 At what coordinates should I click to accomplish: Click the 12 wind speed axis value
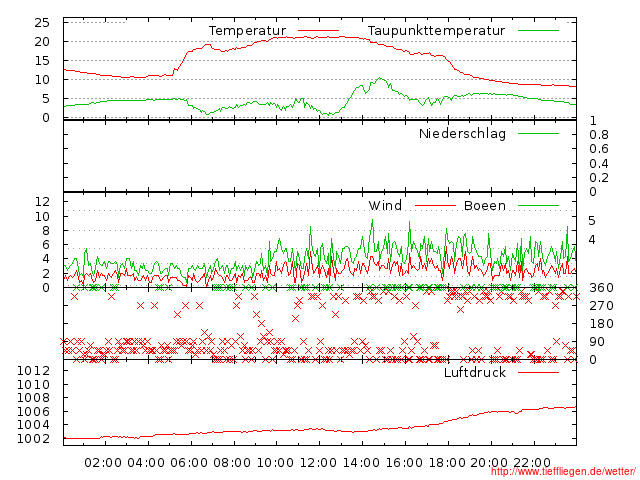tap(42, 202)
